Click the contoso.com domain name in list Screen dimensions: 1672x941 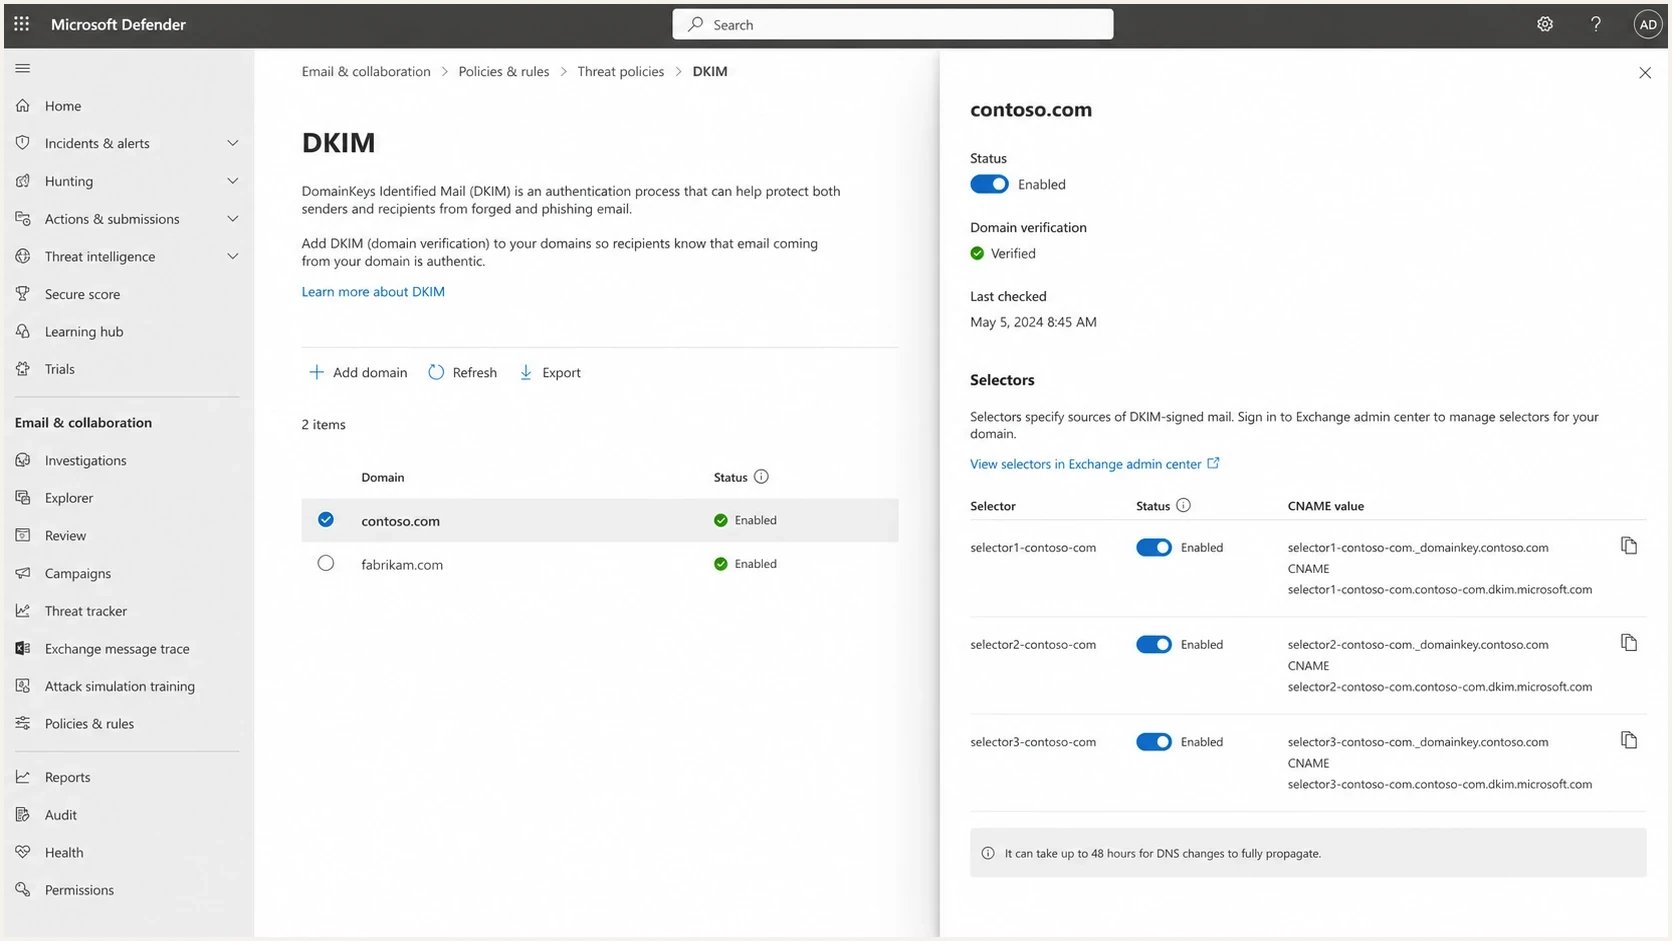pyautogui.click(x=400, y=520)
